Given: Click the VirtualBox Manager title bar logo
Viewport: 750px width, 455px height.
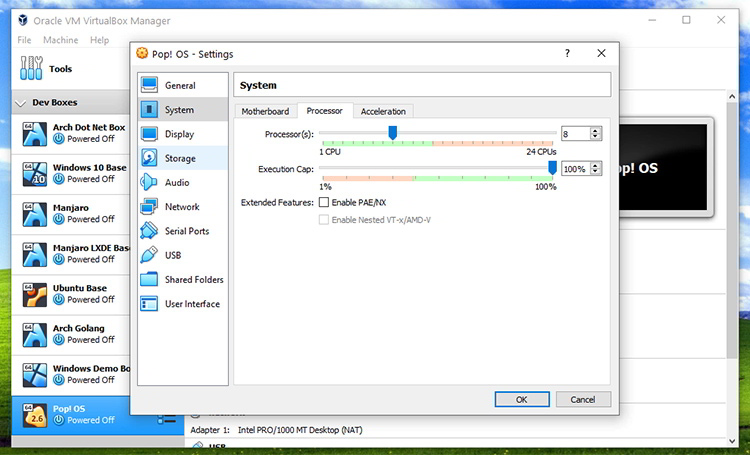Looking at the screenshot, I should [22, 21].
